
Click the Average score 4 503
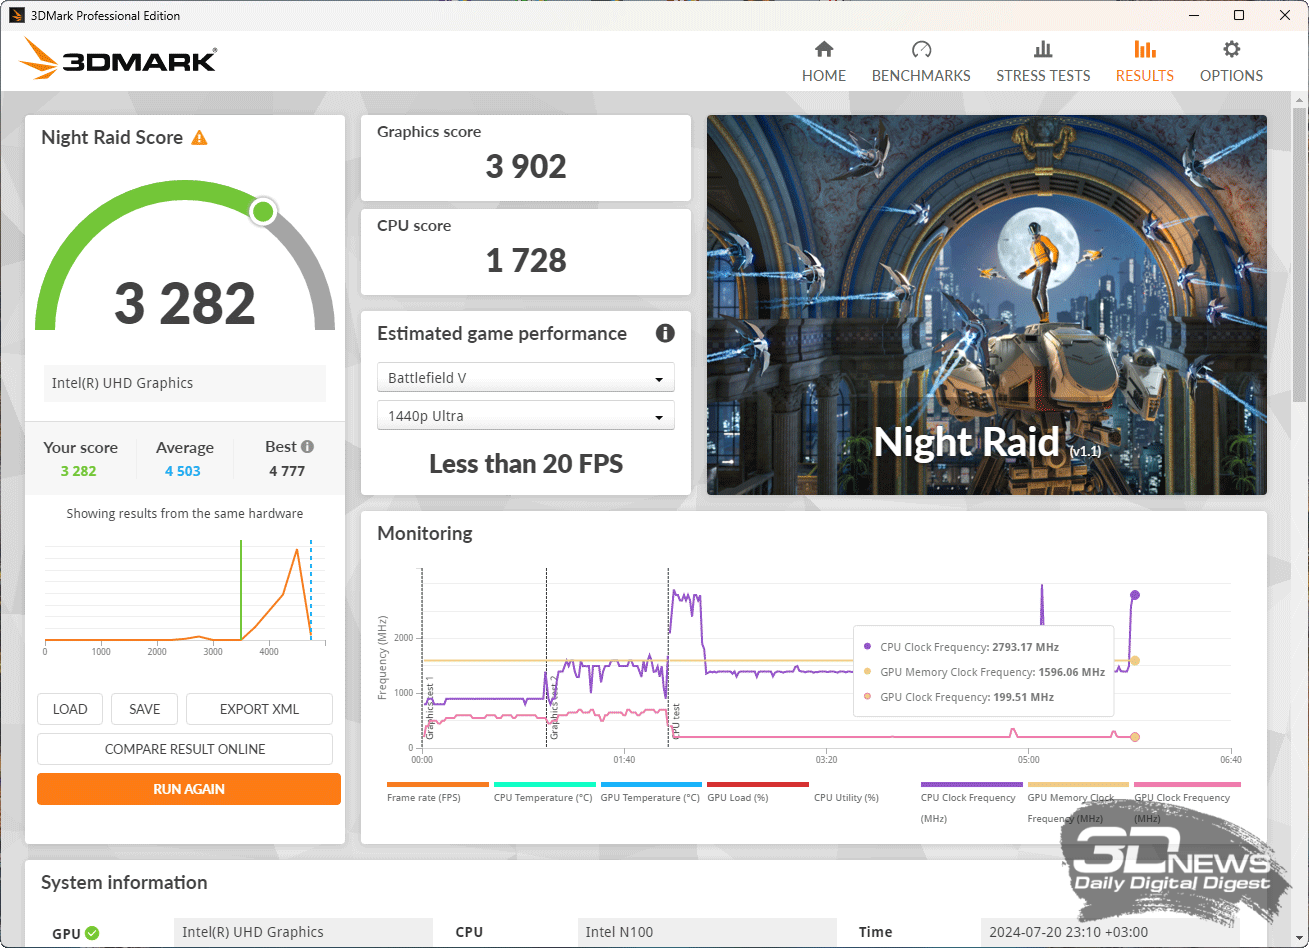(x=183, y=471)
